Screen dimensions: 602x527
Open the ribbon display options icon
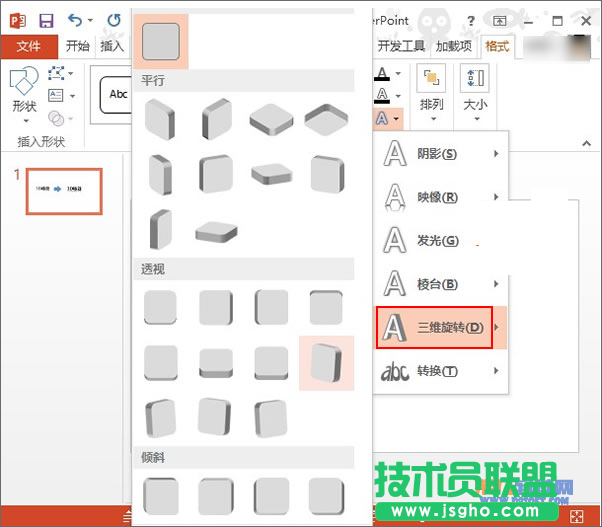[499, 21]
